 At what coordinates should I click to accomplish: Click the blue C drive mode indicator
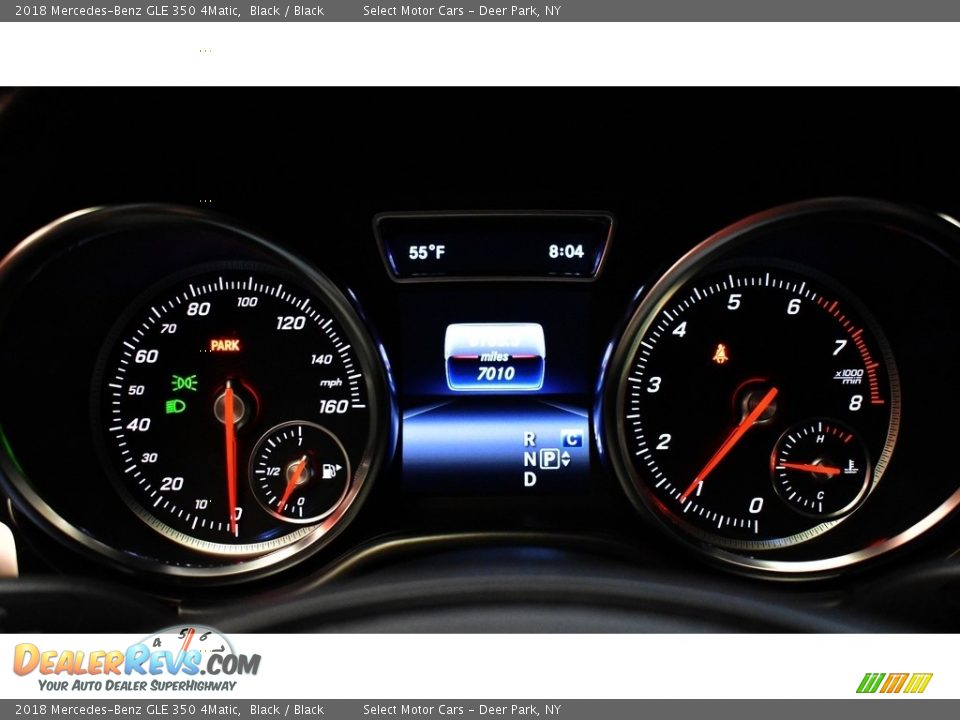pos(571,438)
